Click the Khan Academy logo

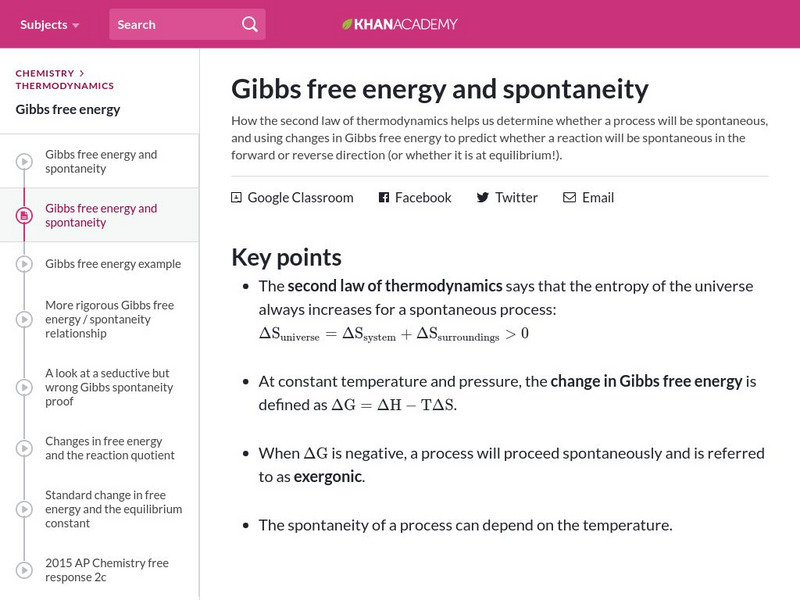point(399,24)
